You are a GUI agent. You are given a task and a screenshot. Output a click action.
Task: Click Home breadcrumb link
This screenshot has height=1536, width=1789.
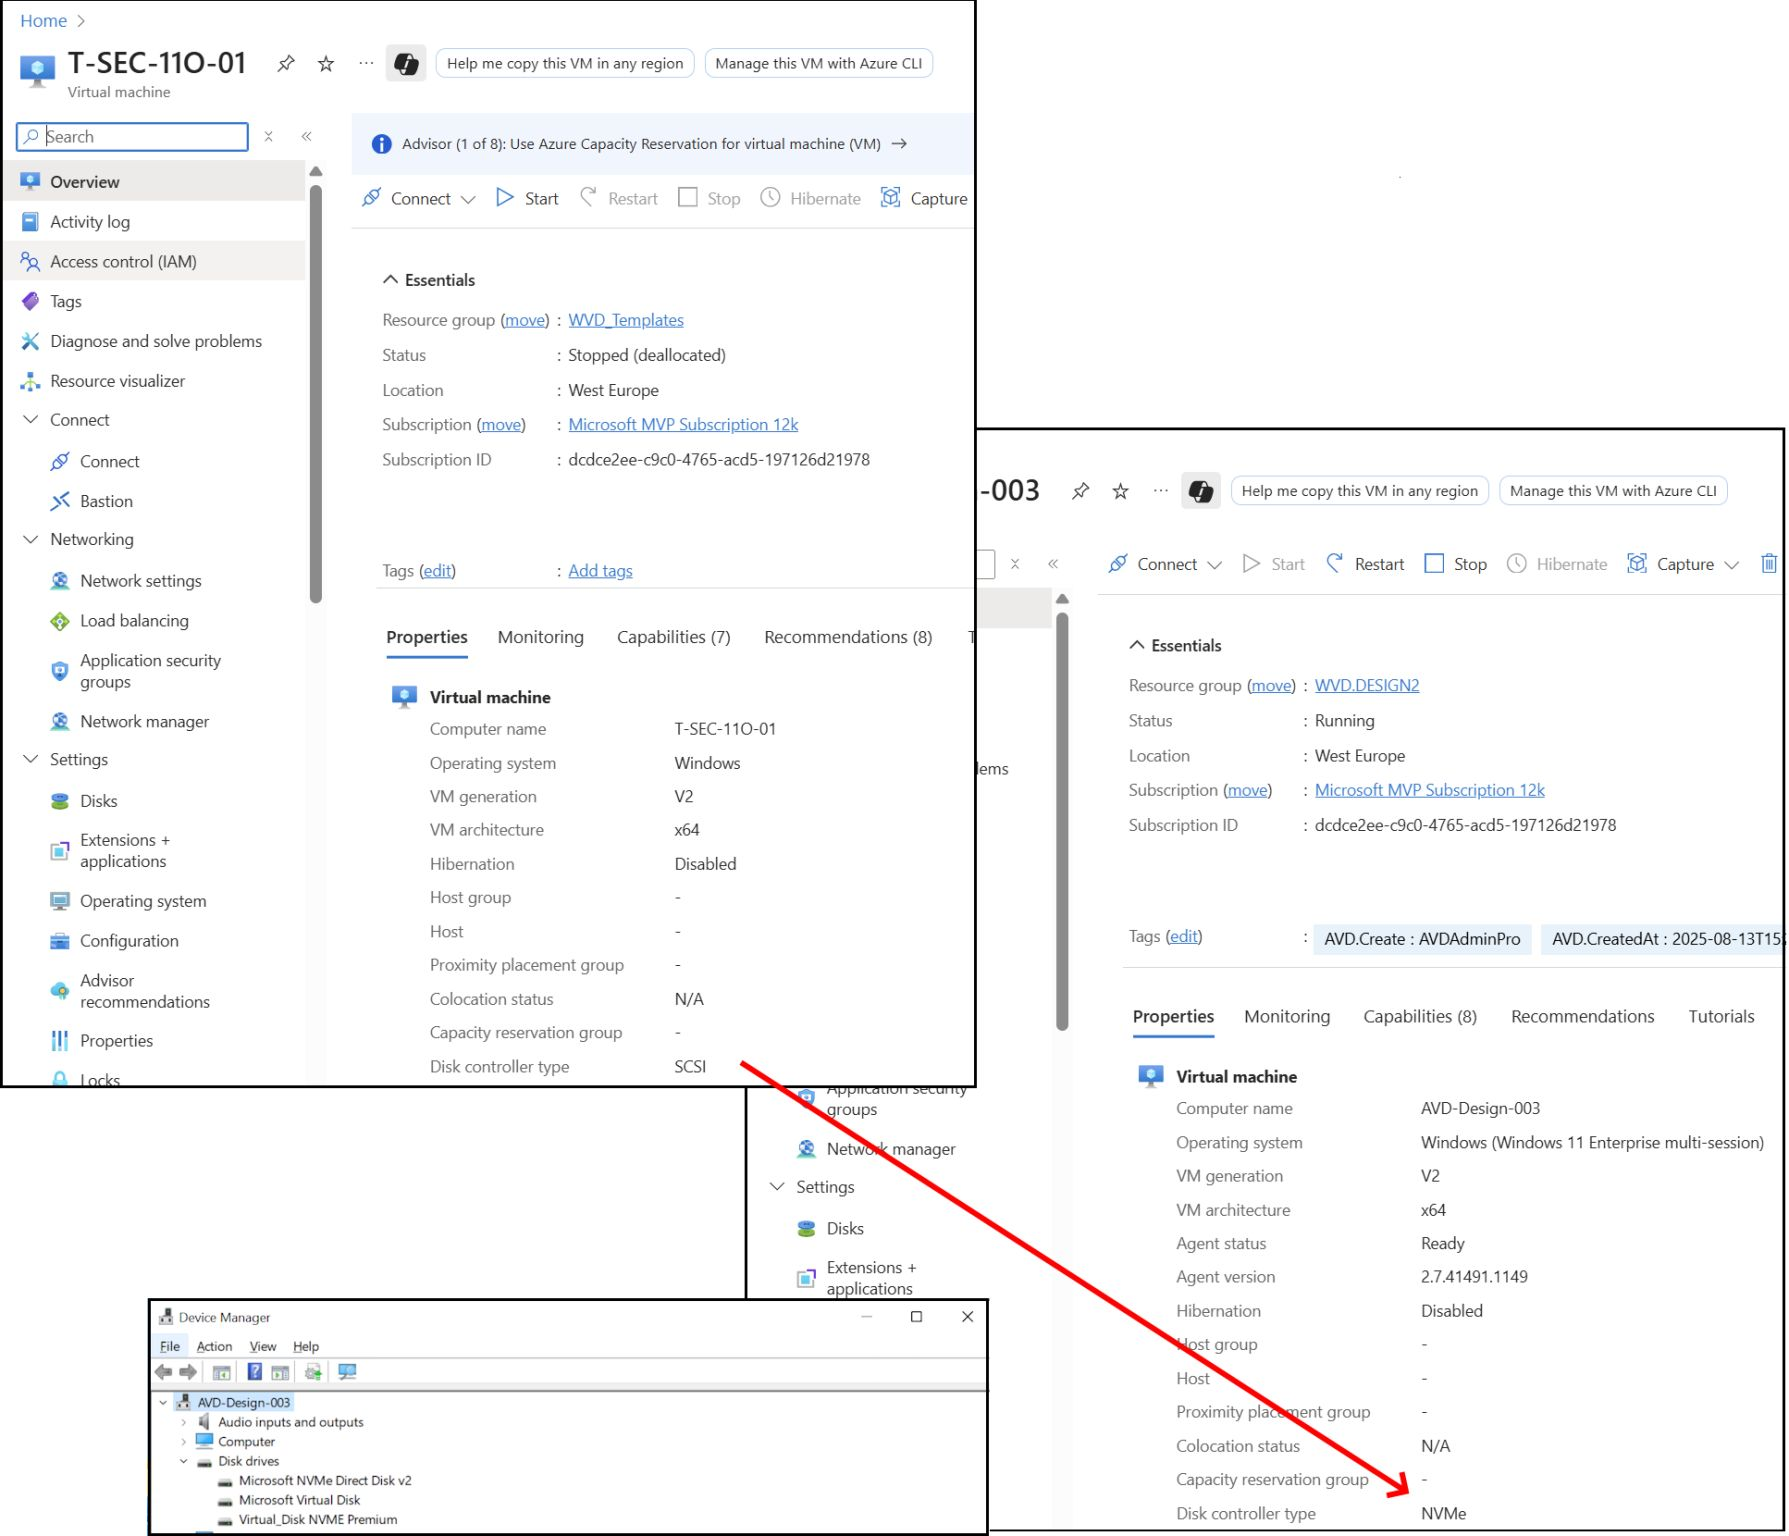(x=44, y=21)
